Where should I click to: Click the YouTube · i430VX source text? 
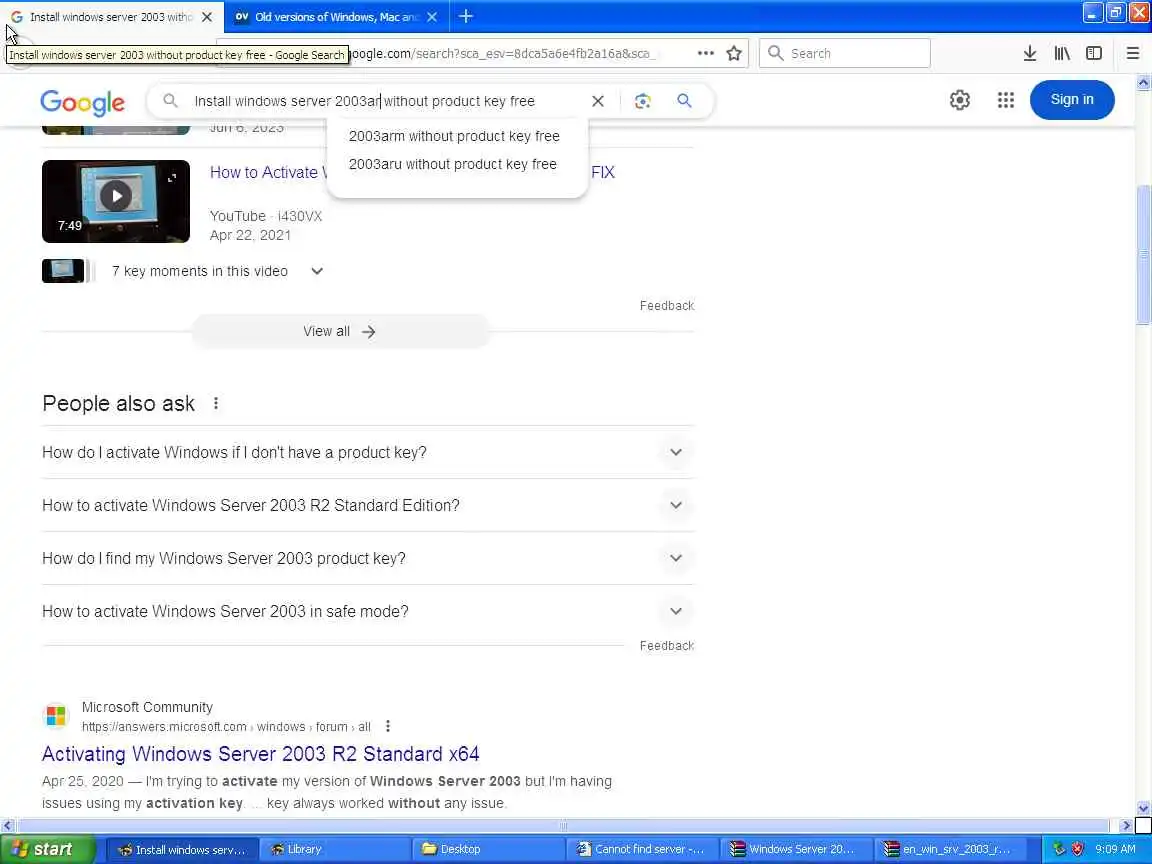(266, 216)
